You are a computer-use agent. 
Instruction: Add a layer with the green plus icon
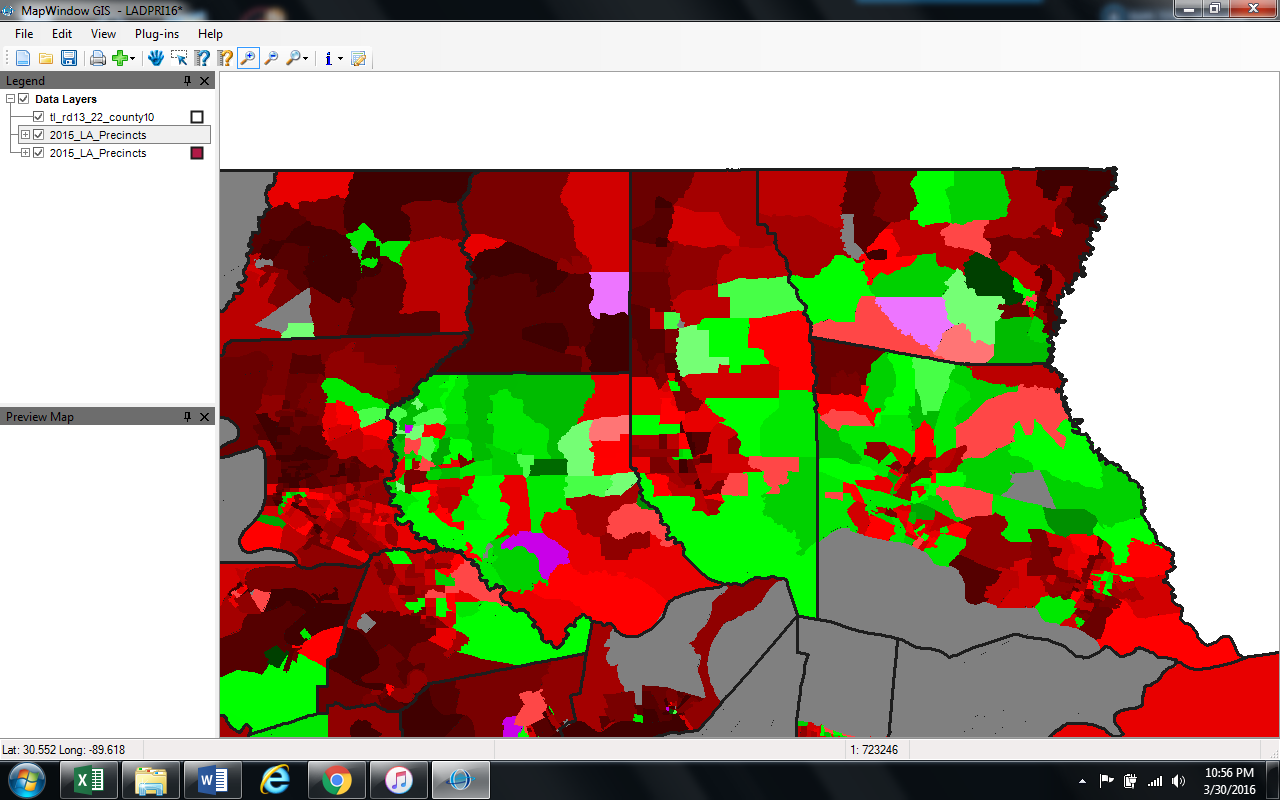click(119, 58)
